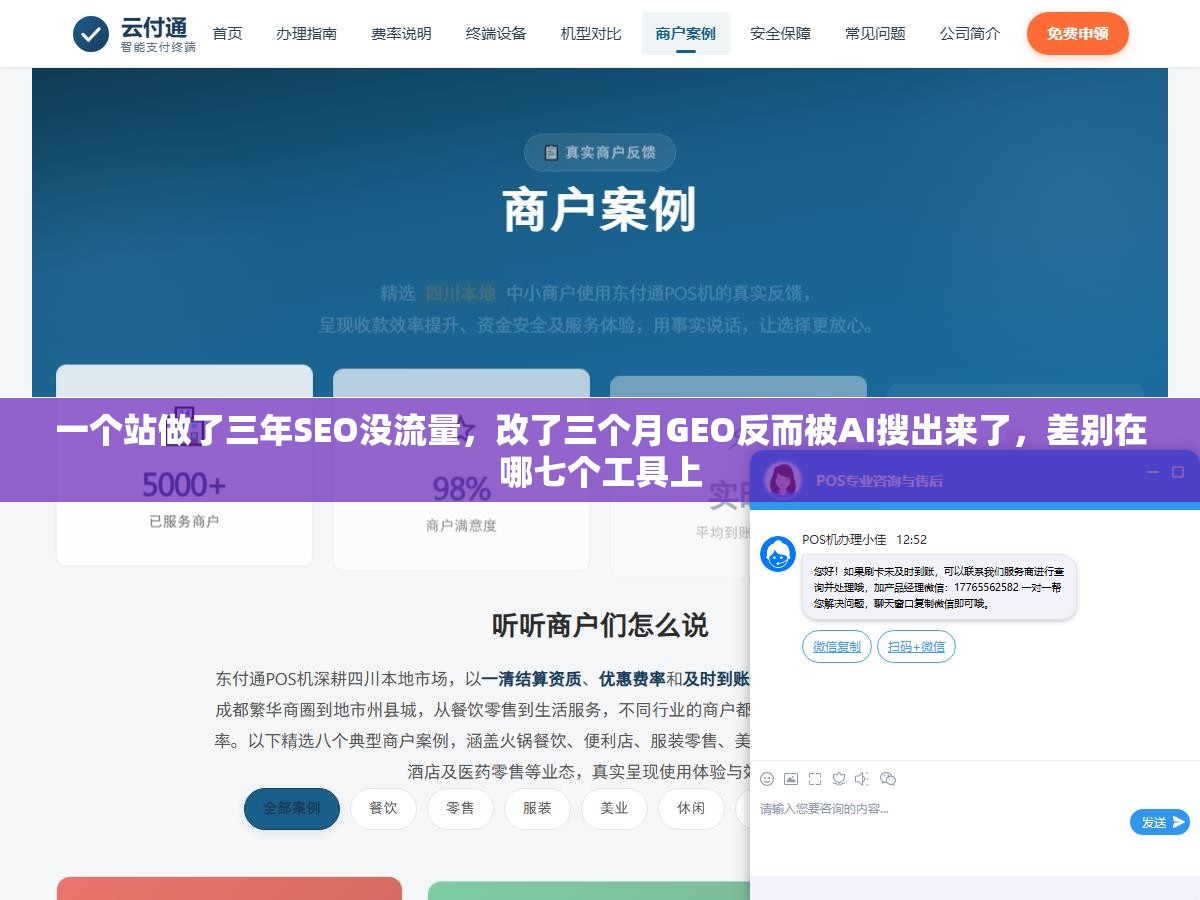1200x900 pixels.
Task: Click the 免费申领 orange button
Action: tap(1077, 34)
